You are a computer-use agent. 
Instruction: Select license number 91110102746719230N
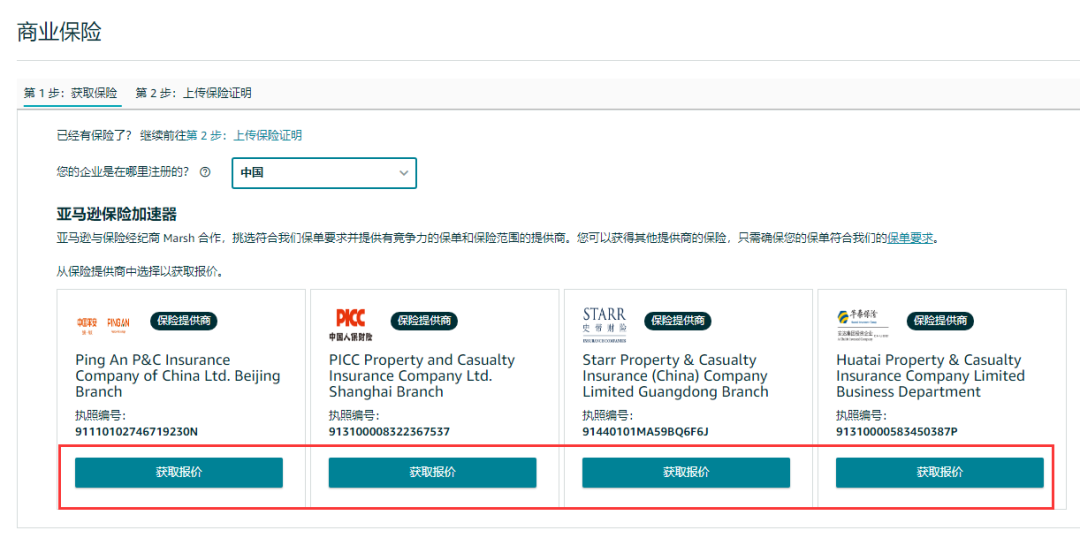click(136, 432)
